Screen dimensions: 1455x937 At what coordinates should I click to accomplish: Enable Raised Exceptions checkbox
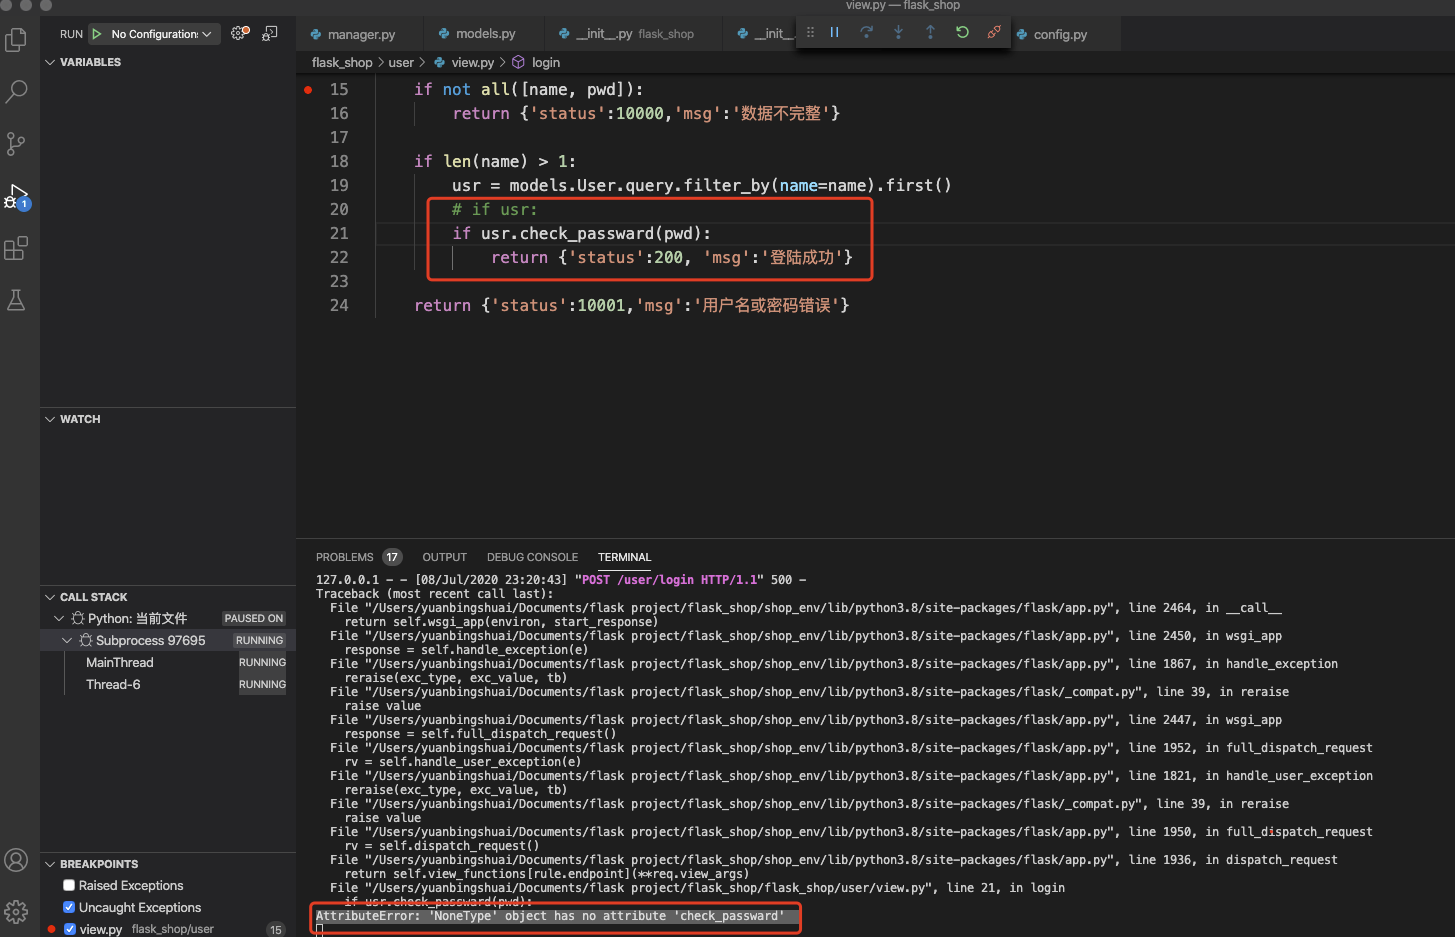click(69, 886)
